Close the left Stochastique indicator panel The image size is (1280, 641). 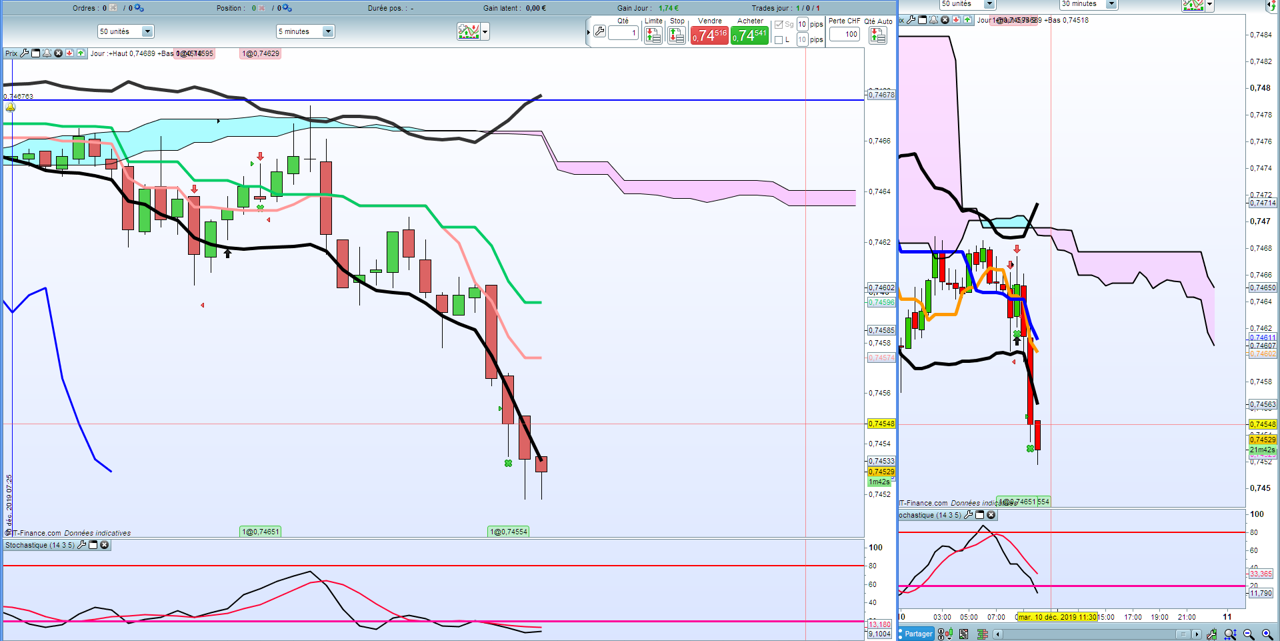(104, 545)
